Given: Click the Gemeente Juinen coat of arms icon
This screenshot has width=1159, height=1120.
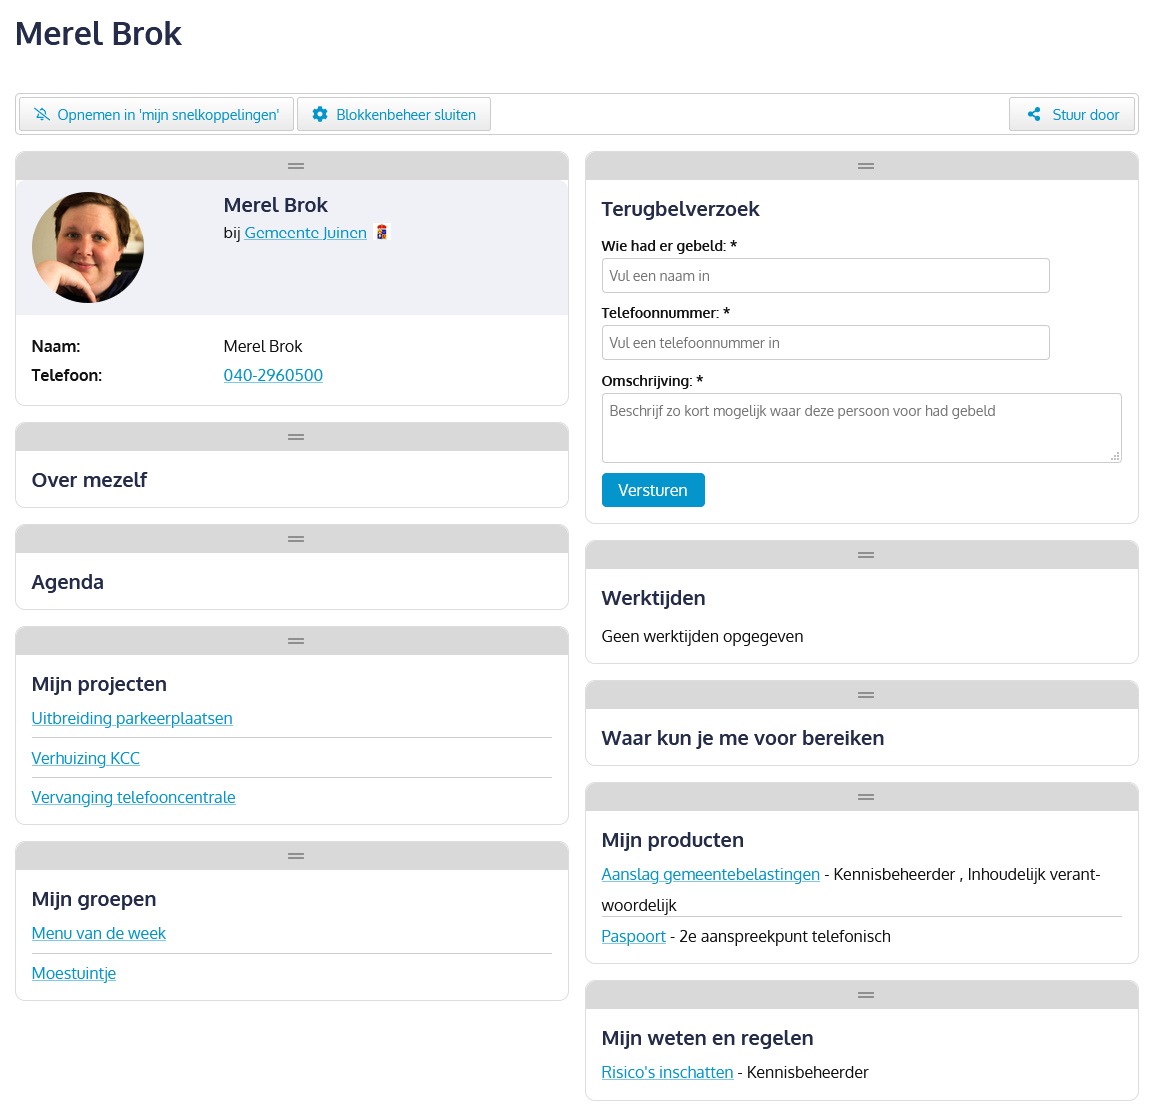Looking at the screenshot, I should (x=381, y=232).
